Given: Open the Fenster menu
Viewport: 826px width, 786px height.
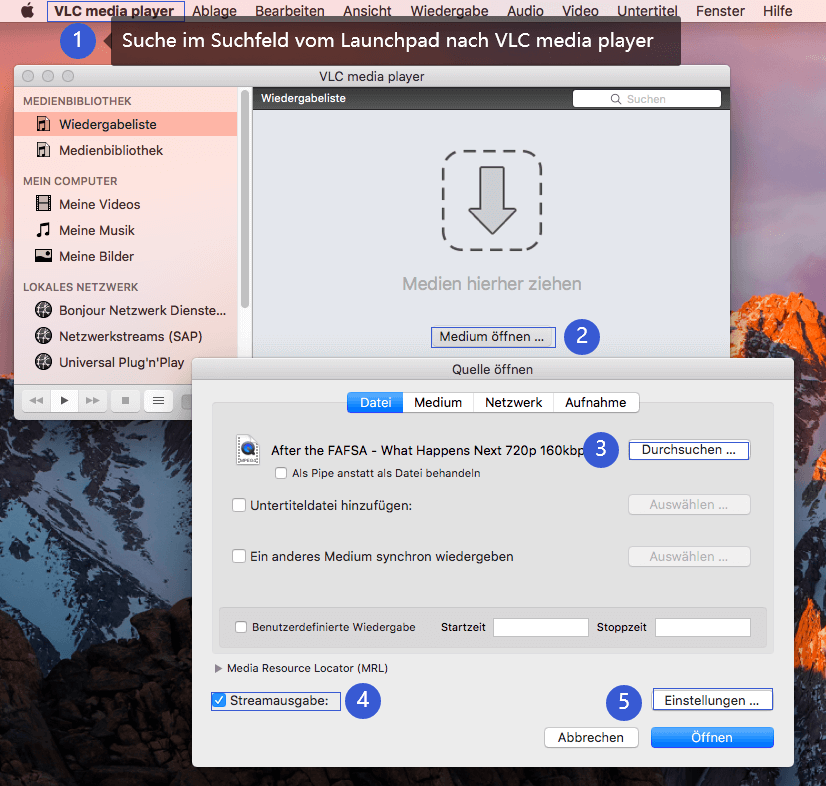Looking at the screenshot, I should [720, 11].
